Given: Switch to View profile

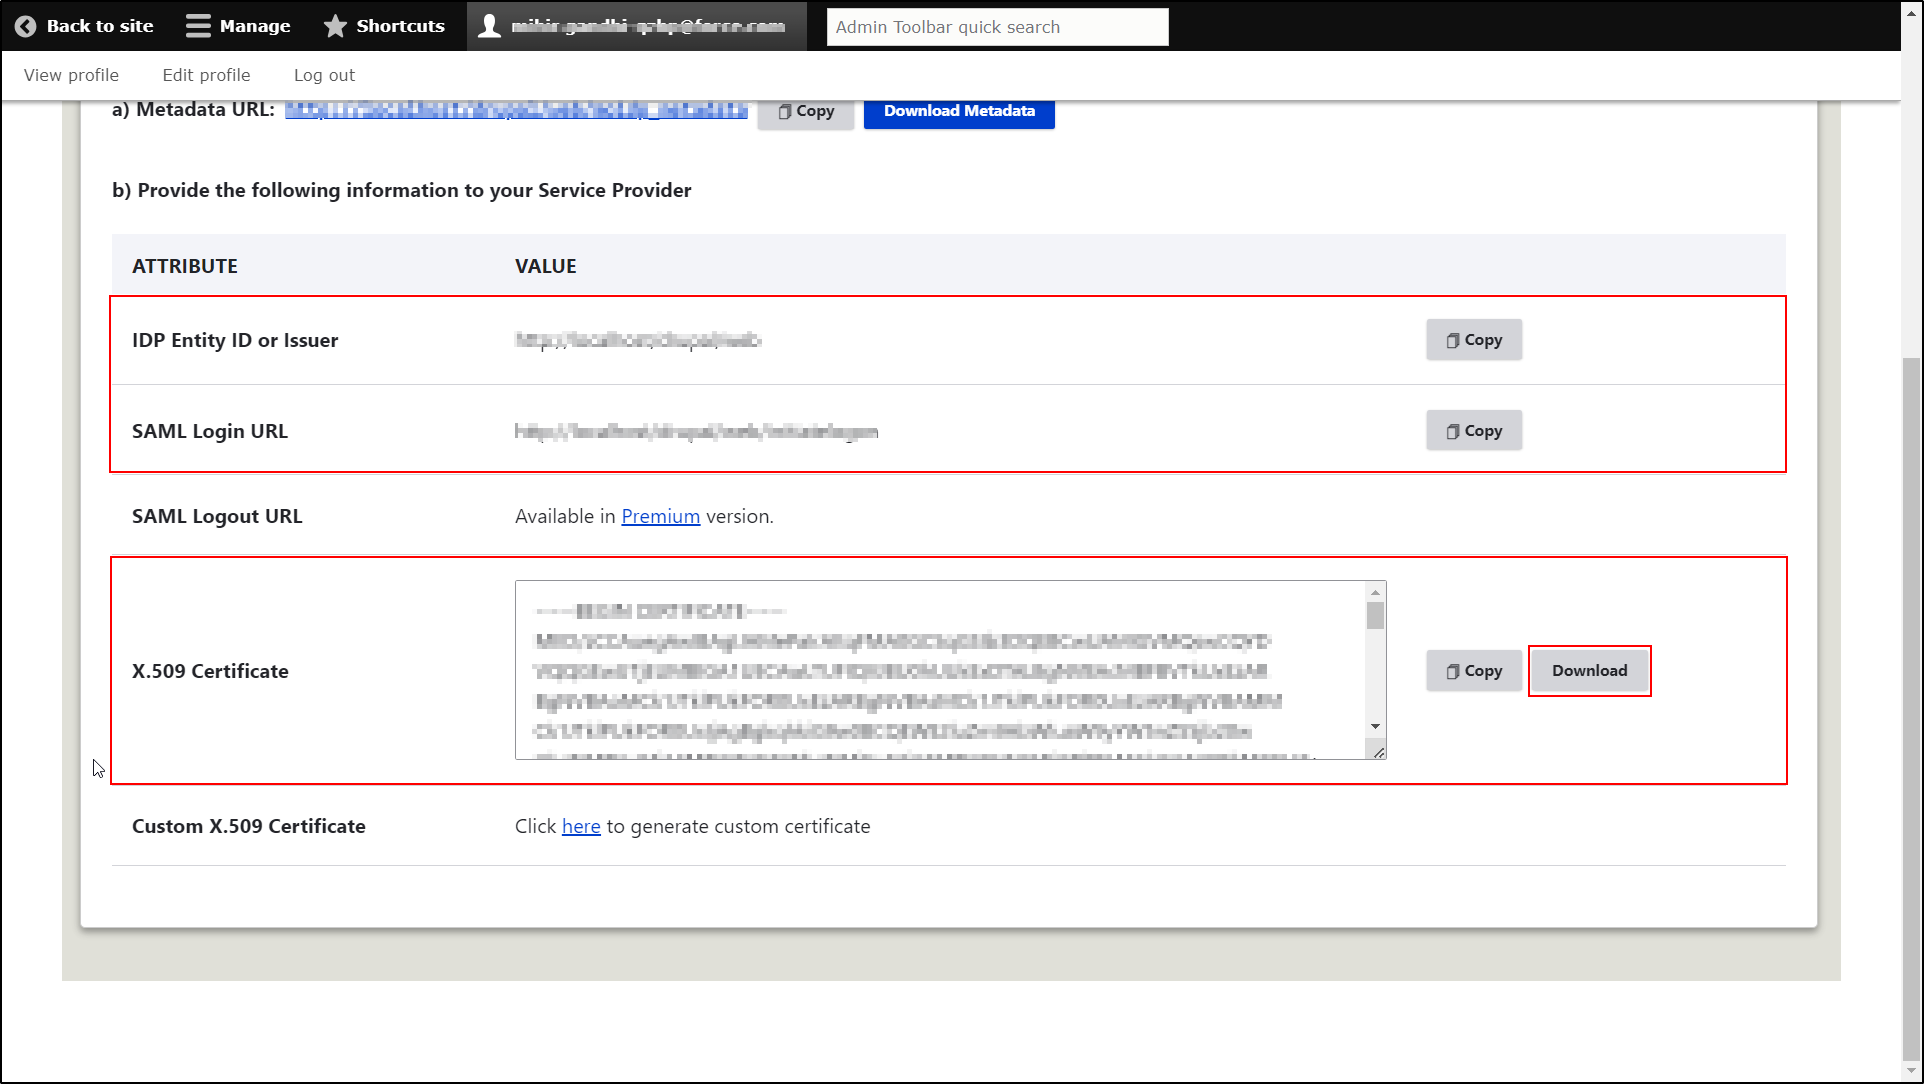Looking at the screenshot, I should click(x=70, y=75).
